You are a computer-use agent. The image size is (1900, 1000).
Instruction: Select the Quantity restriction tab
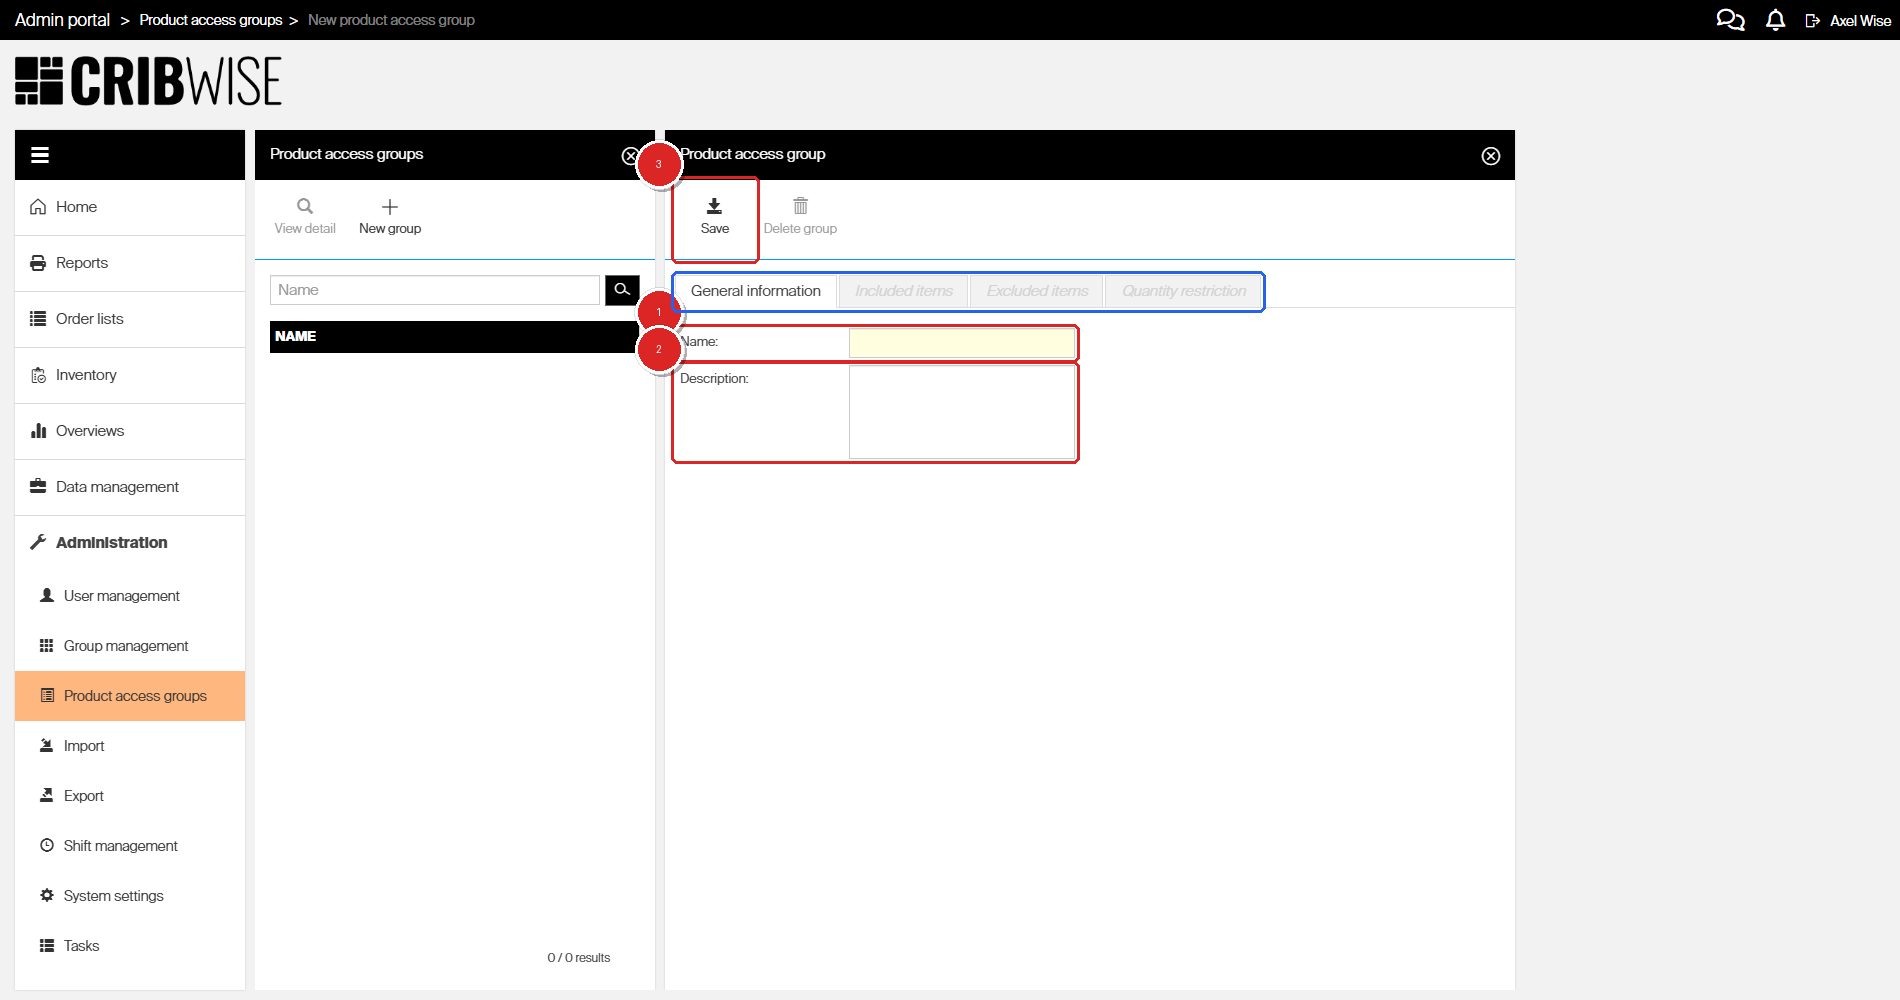tap(1184, 291)
